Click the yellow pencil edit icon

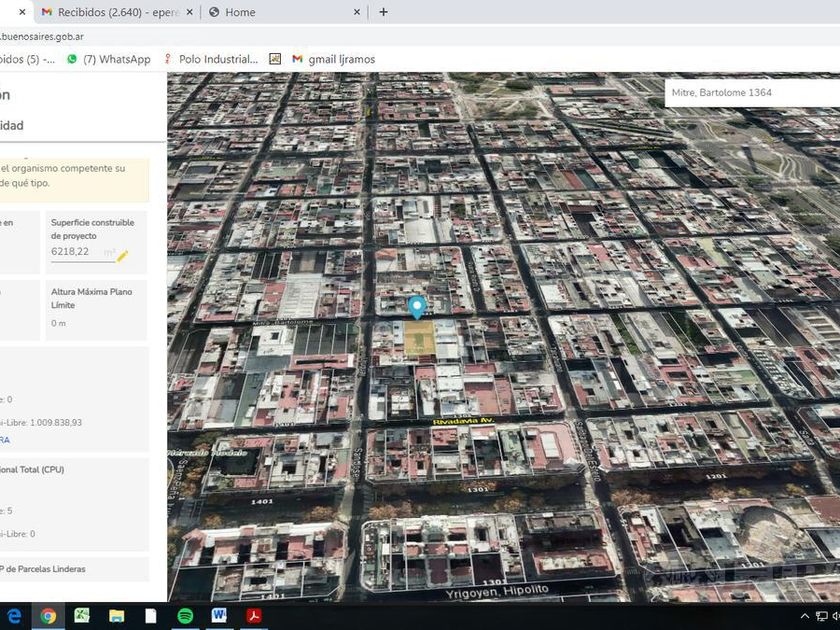click(x=122, y=256)
